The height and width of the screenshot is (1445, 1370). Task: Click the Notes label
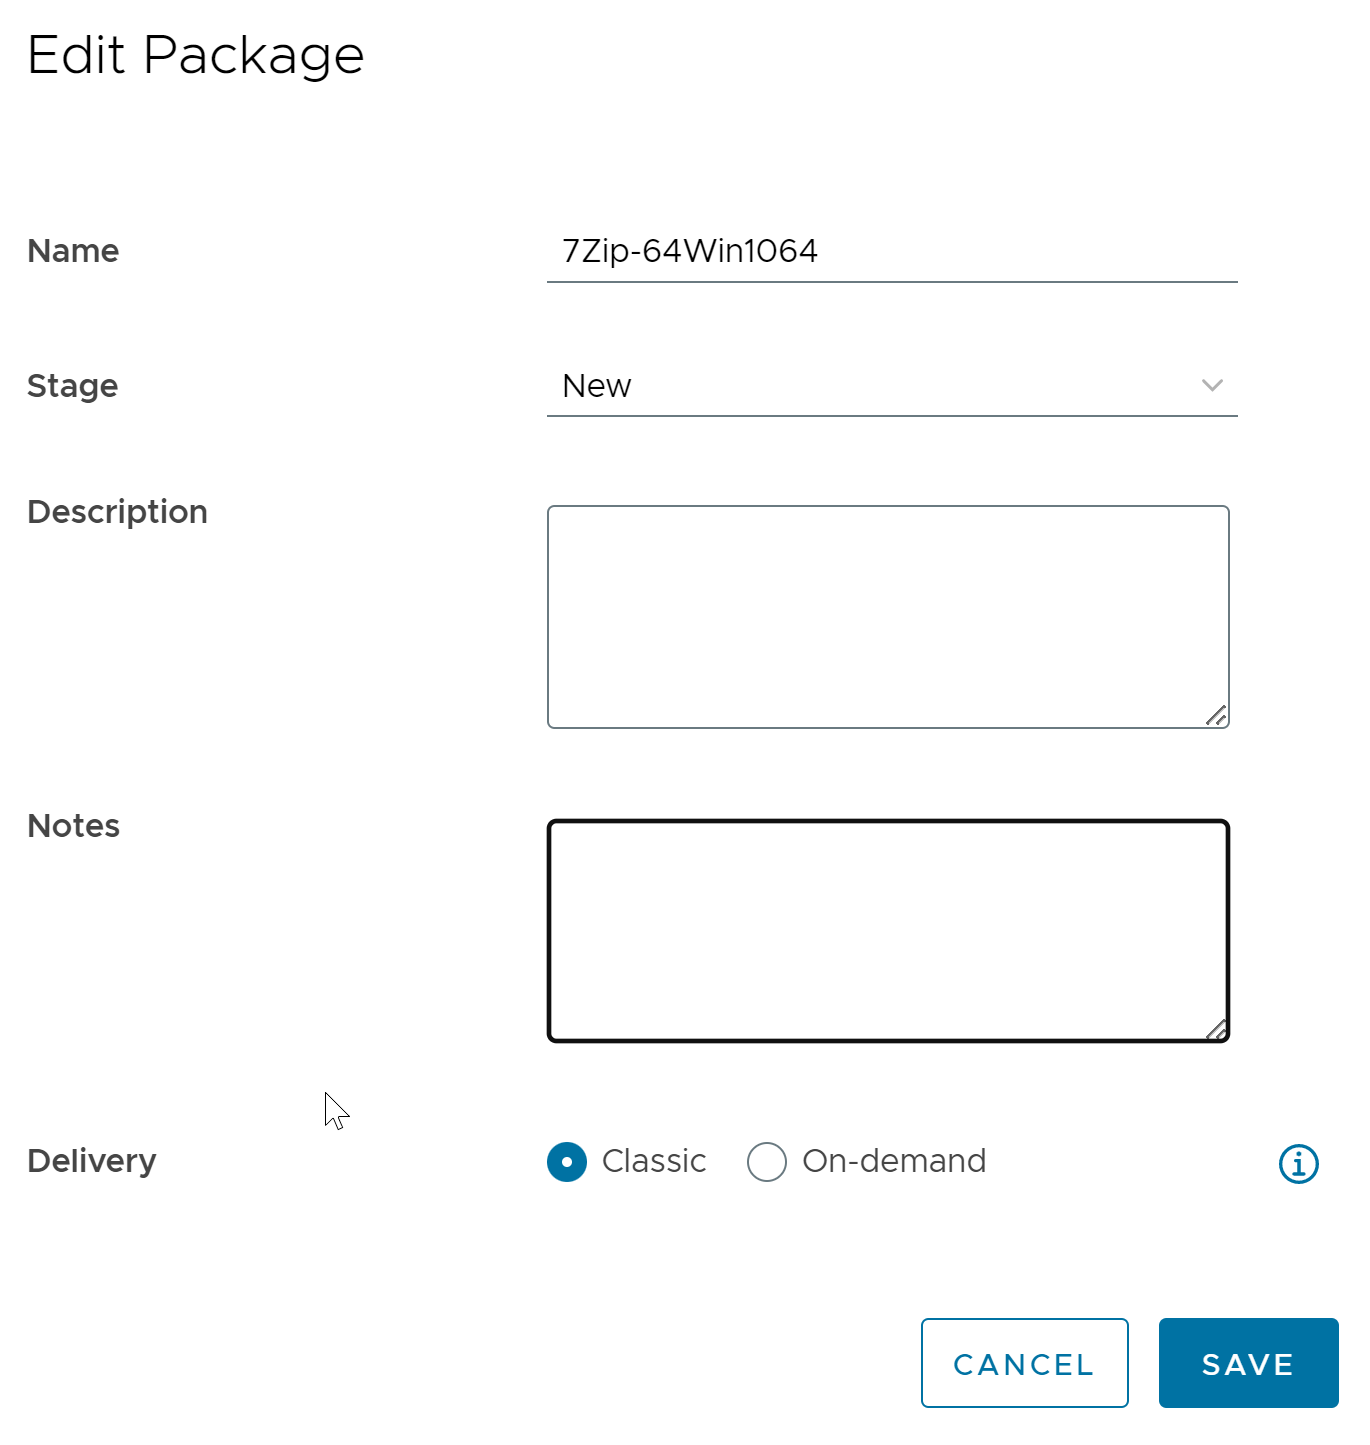point(74,826)
